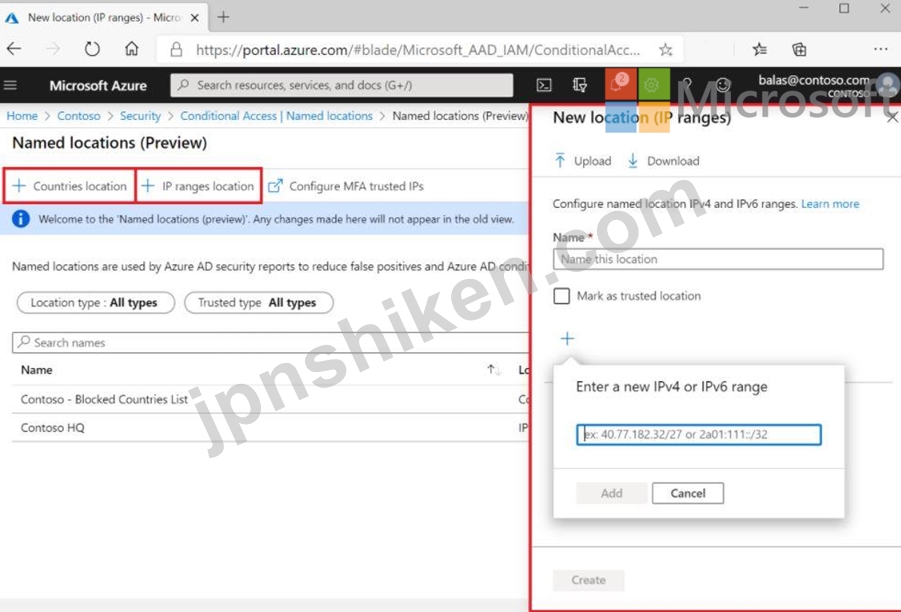Sort named locations by Name
Viewport: 901px width, 612px height.
point(494,370)
